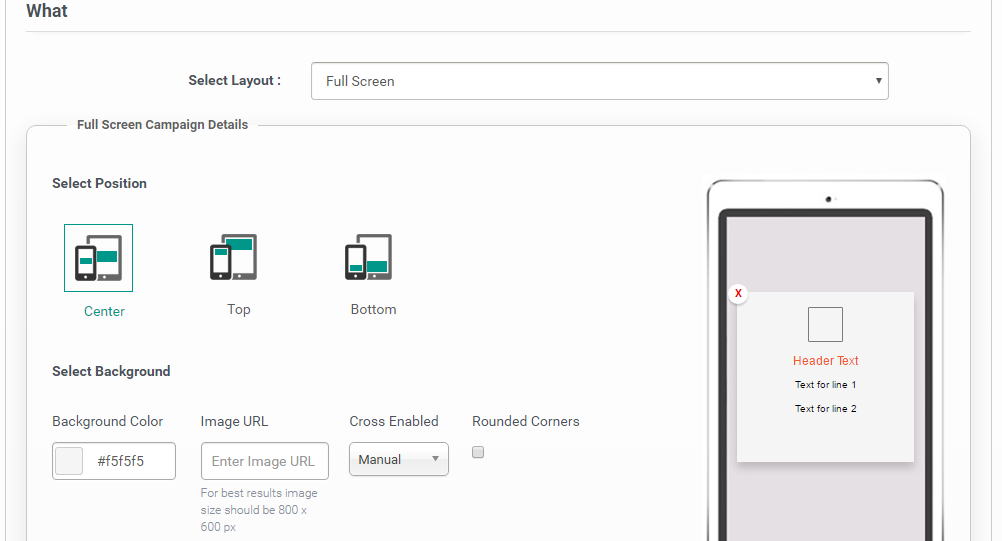Click the red X close icon in preview
Screen dimensions: 1002x541
click(x=738, y=293)
